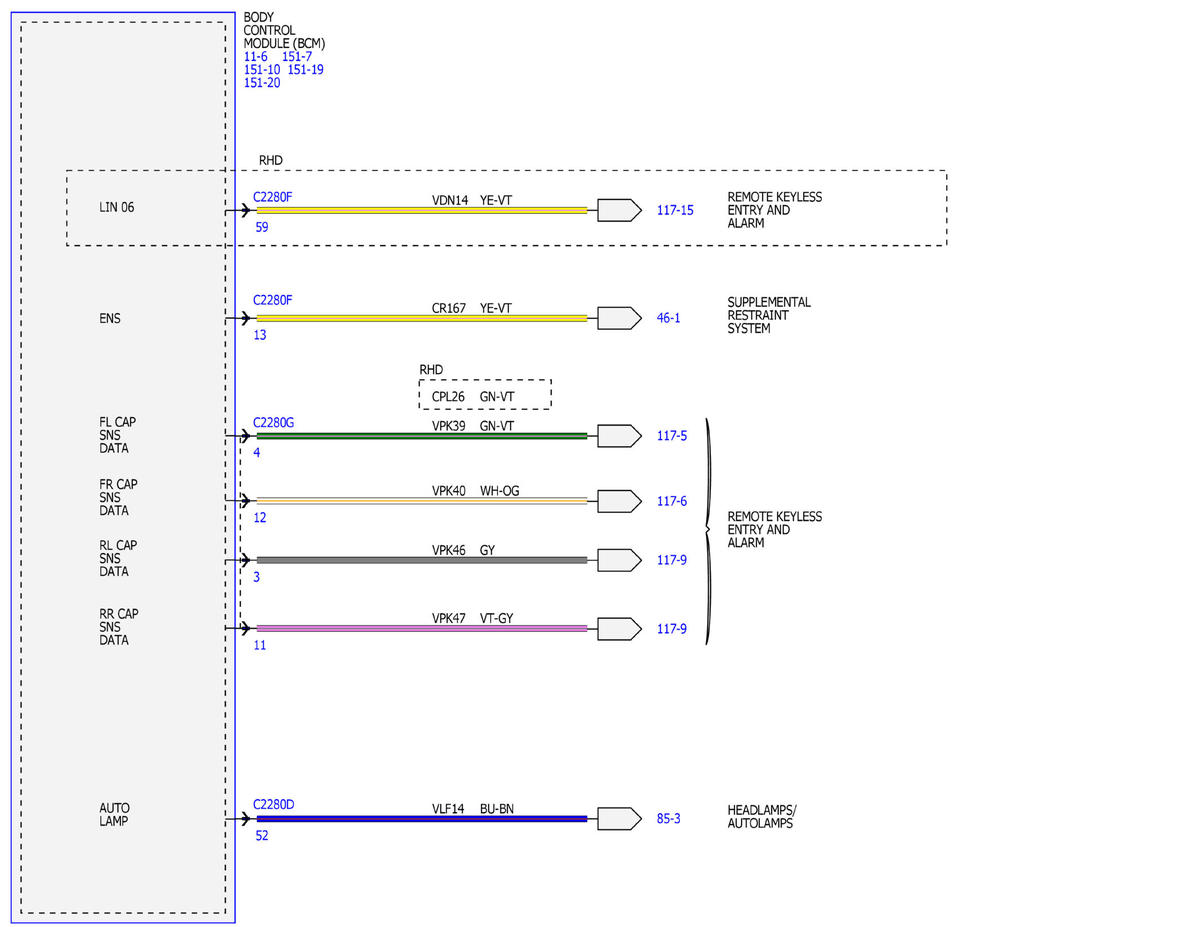Viewport: 1200px width, 927px height.
Task: Select the VPK47 VT-GY wire label
Action: [472, 618]
